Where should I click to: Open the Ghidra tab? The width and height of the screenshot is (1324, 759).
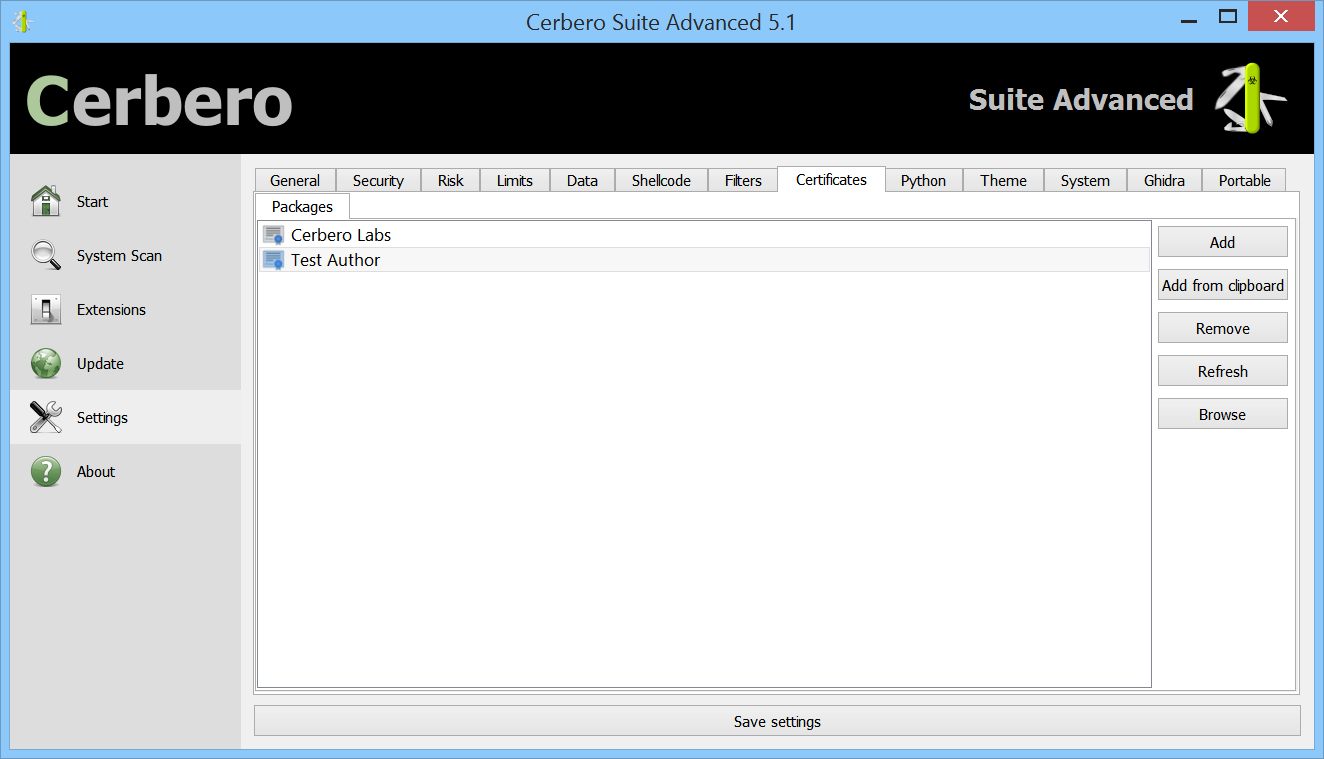click(x=1164, y=180)
